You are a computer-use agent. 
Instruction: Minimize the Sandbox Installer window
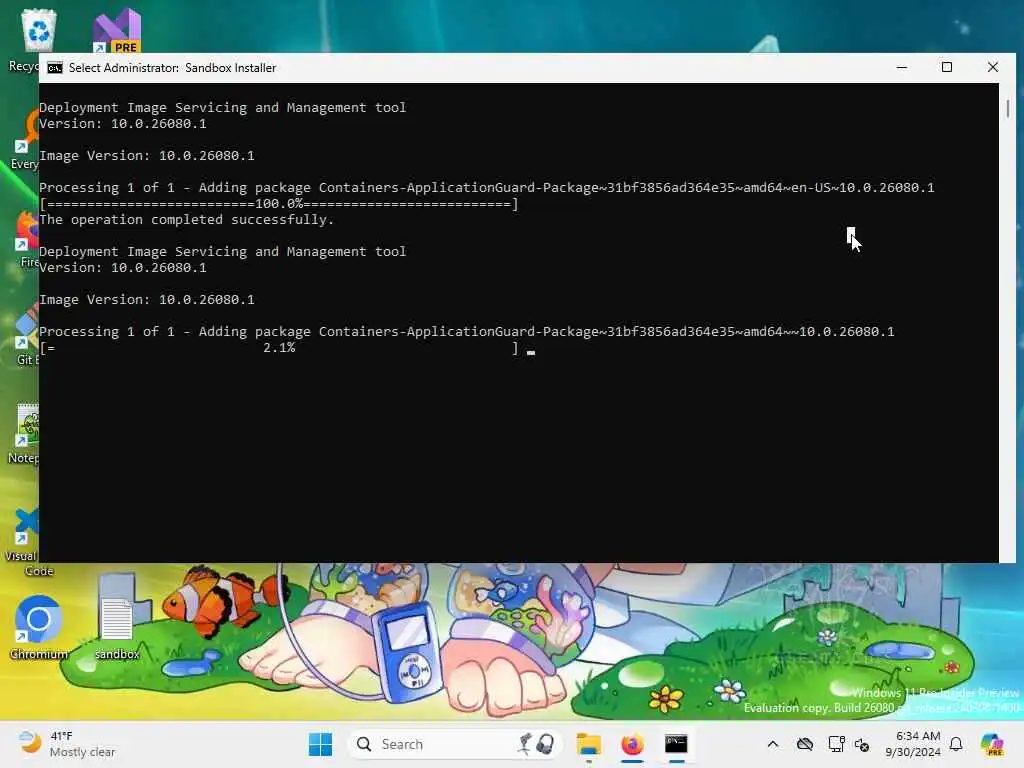(x=902, y=67)
